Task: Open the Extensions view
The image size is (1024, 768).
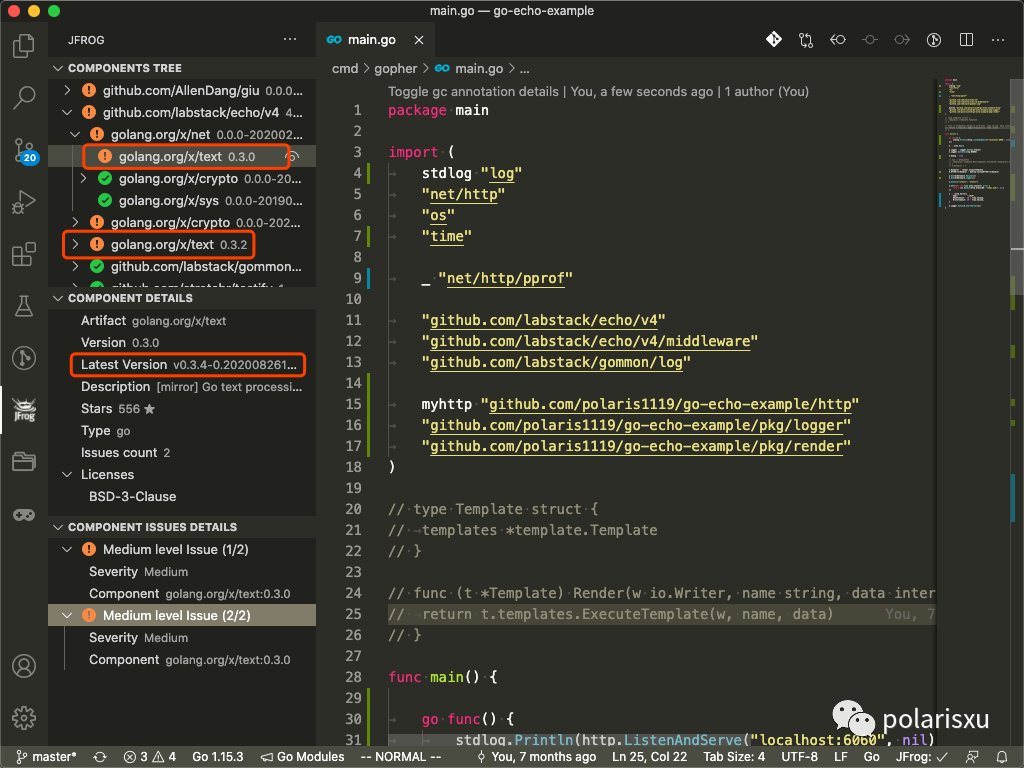Action: (24, 254)
